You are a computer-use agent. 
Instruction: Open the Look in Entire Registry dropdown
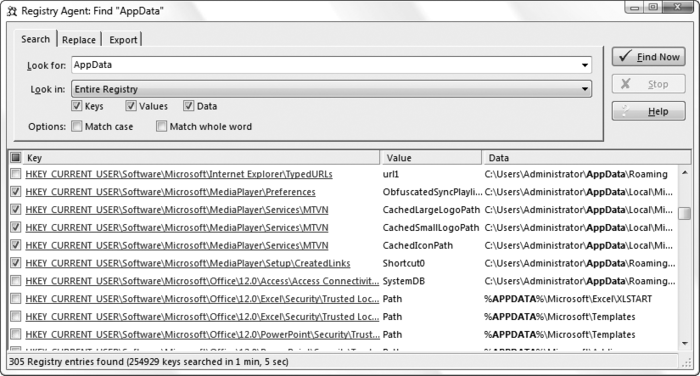click(331, 89)
